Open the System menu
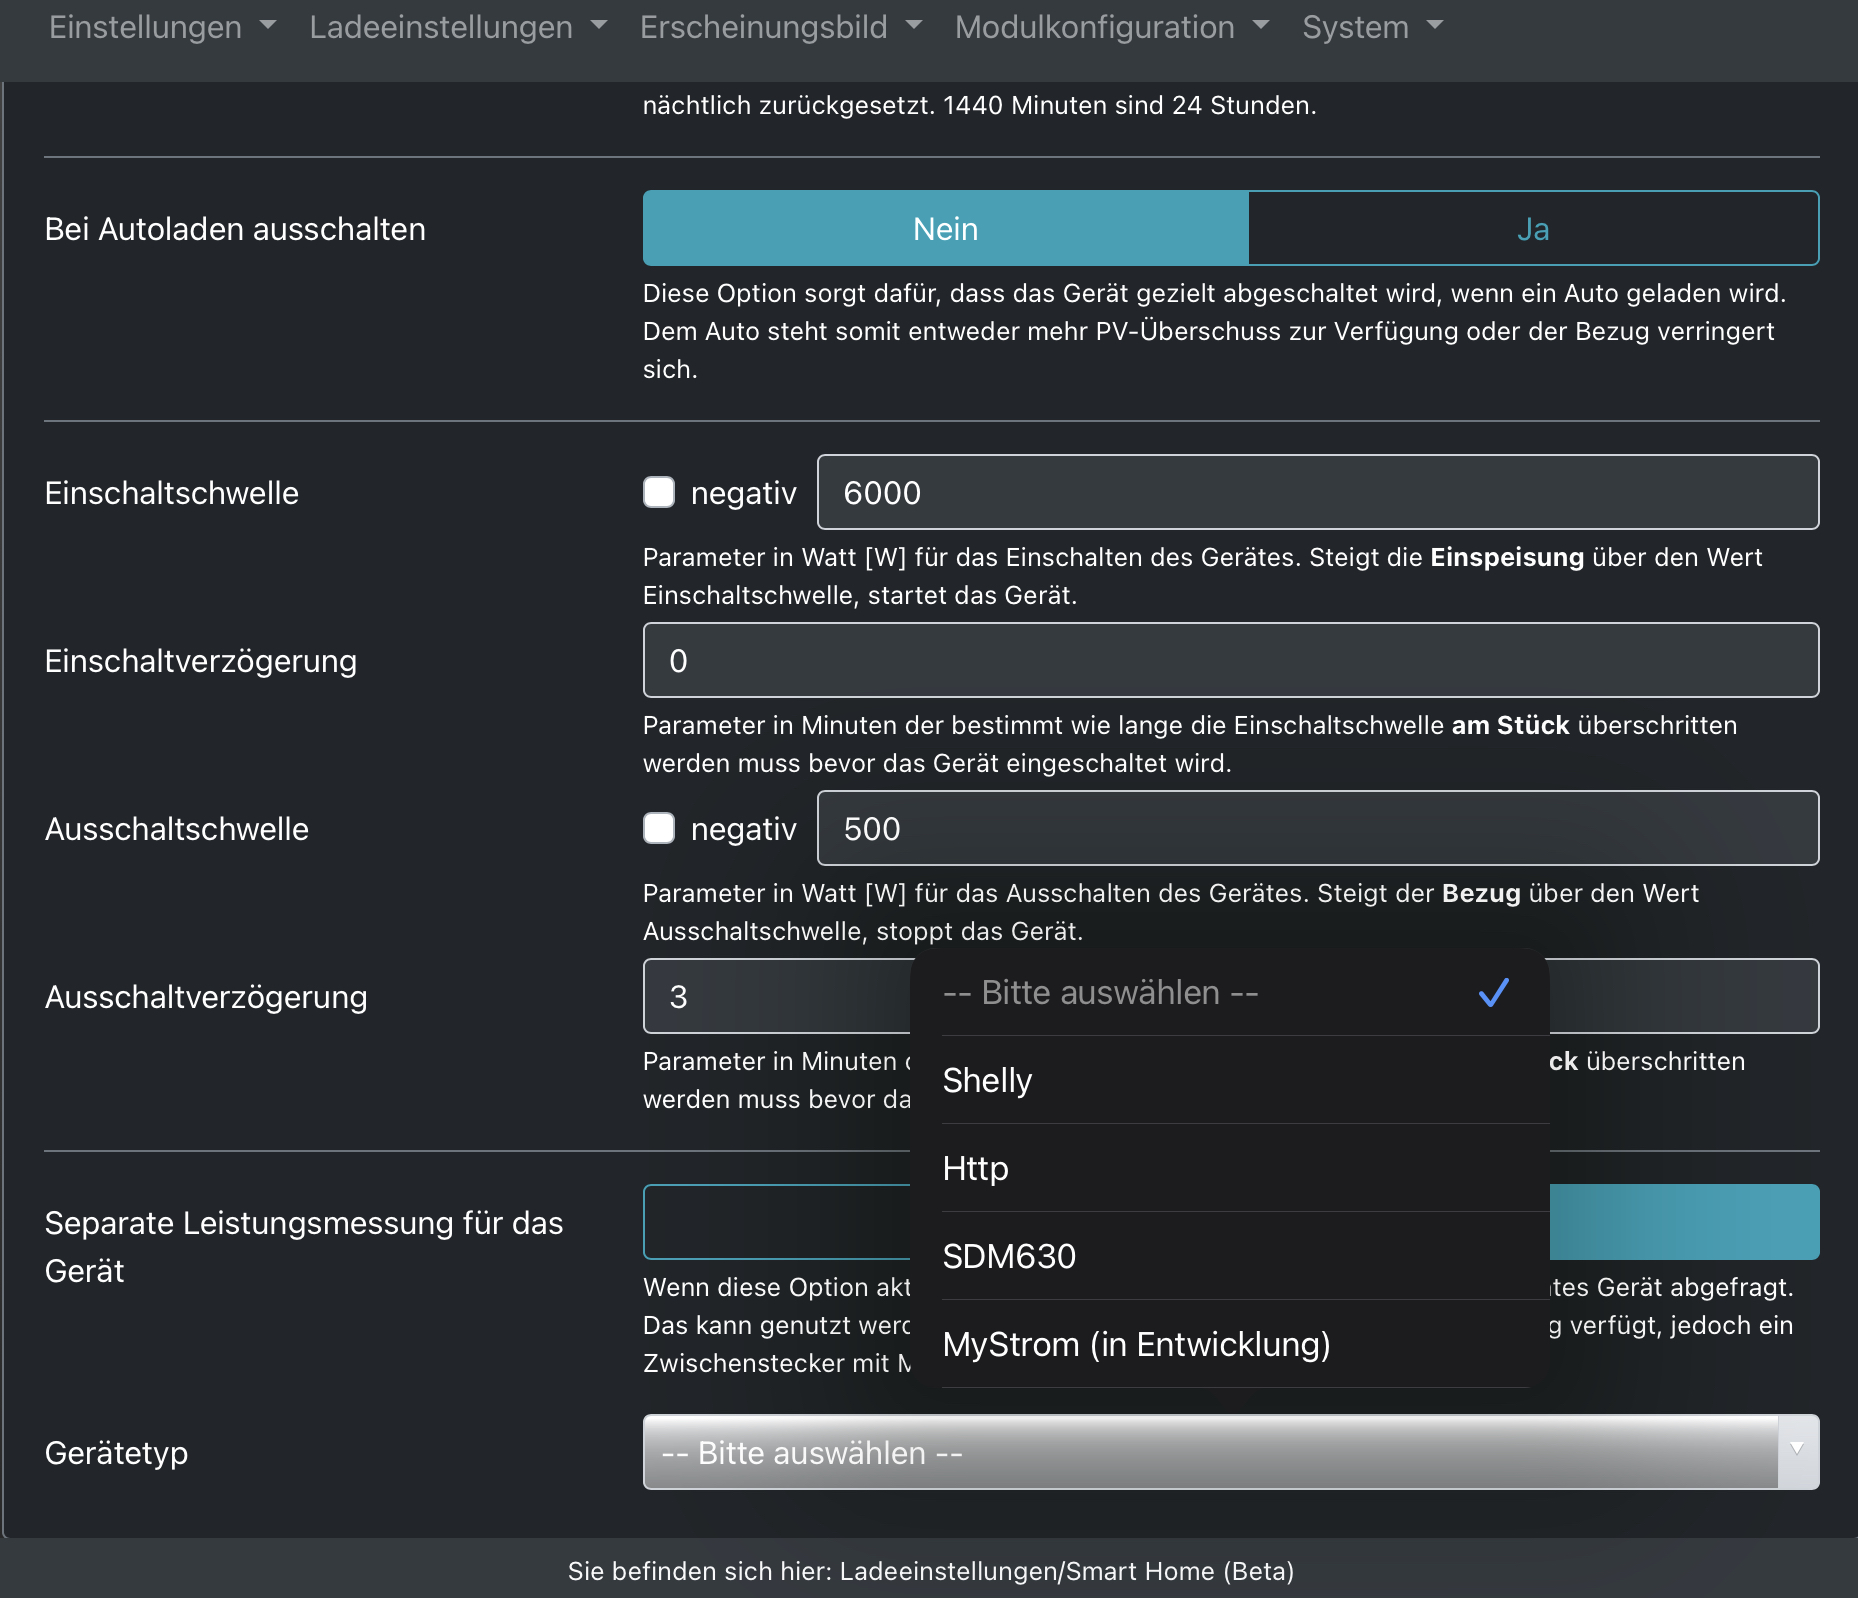Viewport: 1858px width, 1598px height. [x=1372, y=27]
